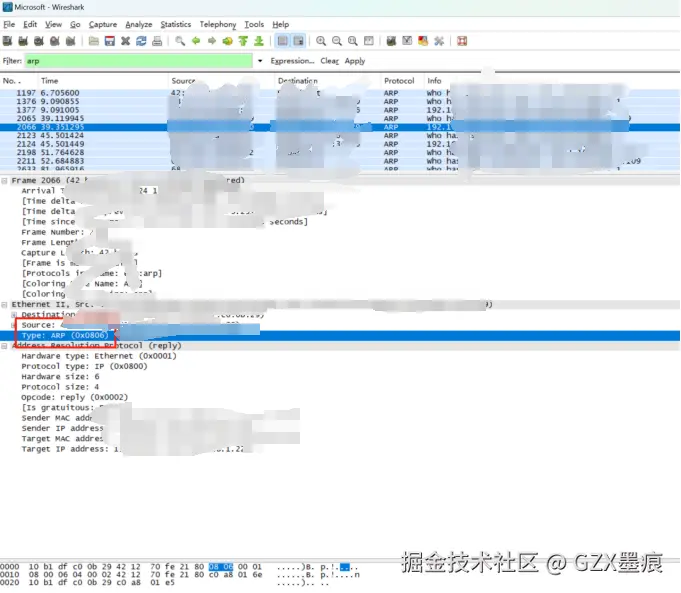Click the Expression... button
Viewport: 681px width, 593px height.
tap(292, 61)
